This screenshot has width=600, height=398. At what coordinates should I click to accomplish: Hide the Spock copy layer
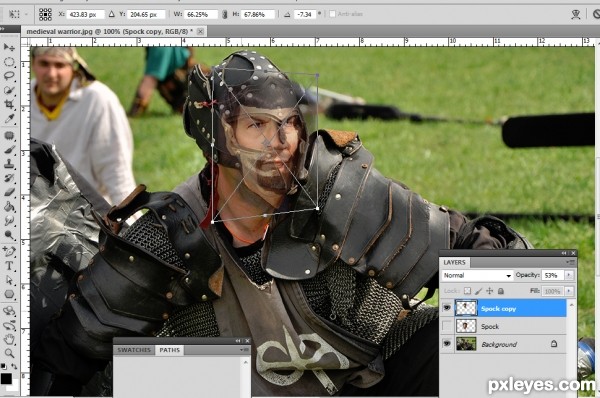click(x=447, y=308)
